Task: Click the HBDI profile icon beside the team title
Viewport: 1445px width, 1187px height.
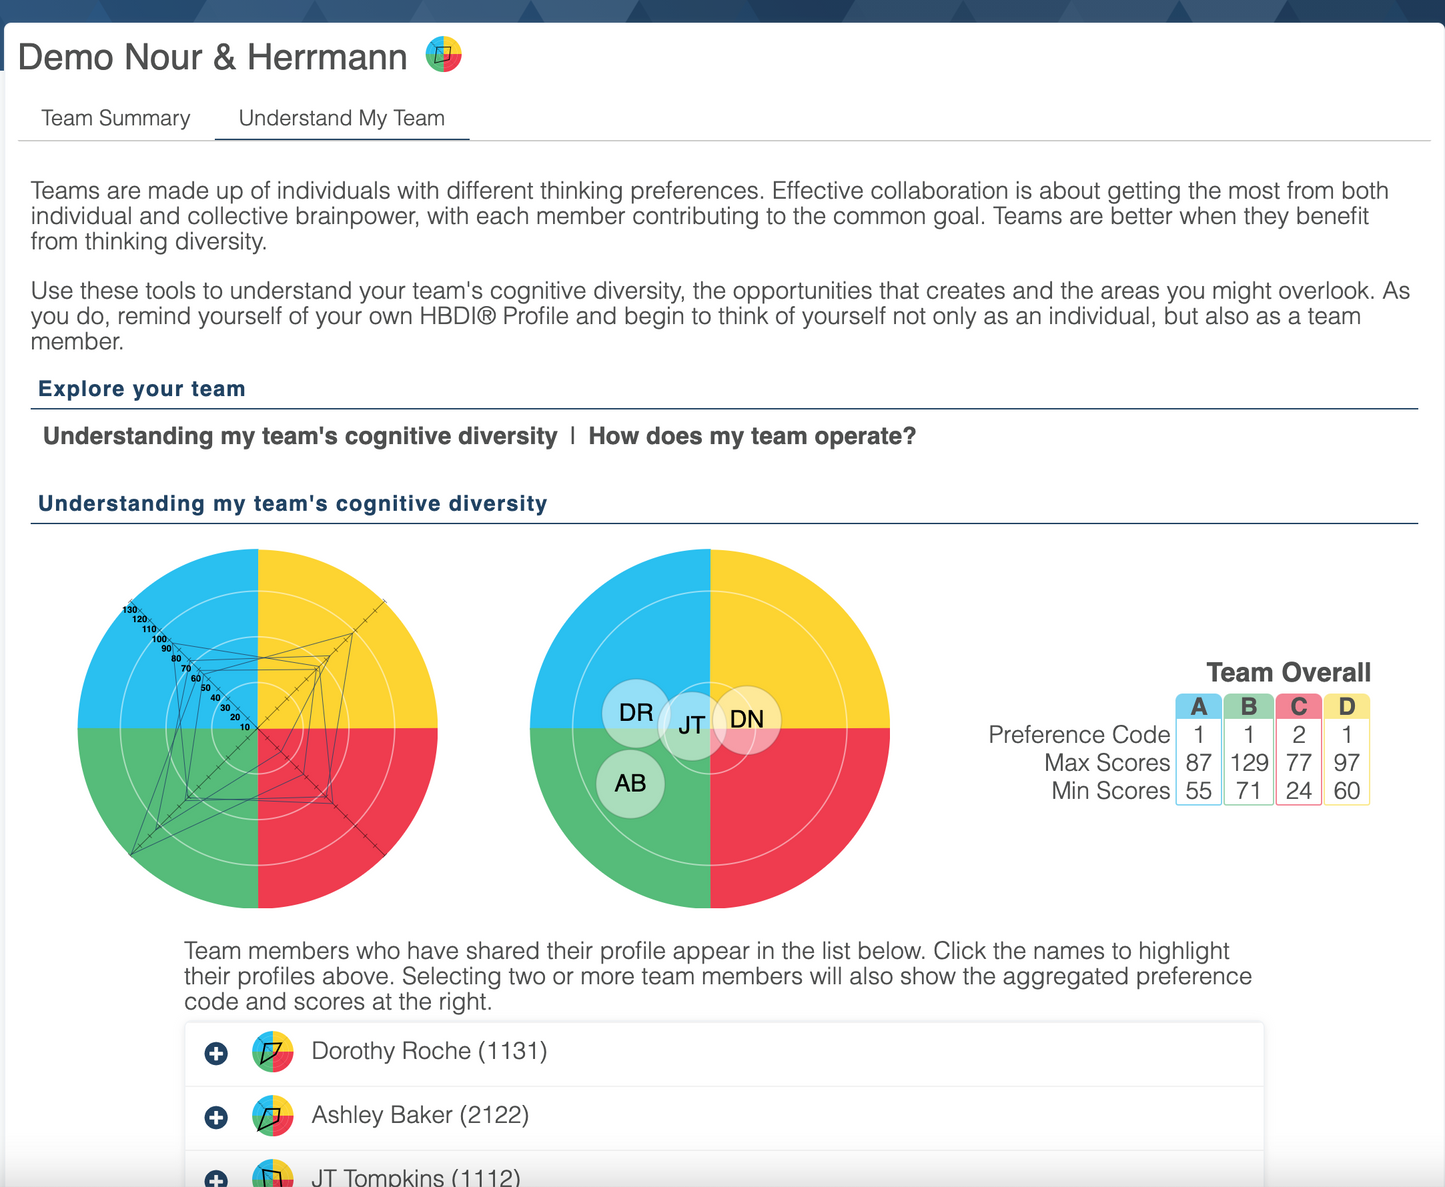Action: tap(443, 55)
